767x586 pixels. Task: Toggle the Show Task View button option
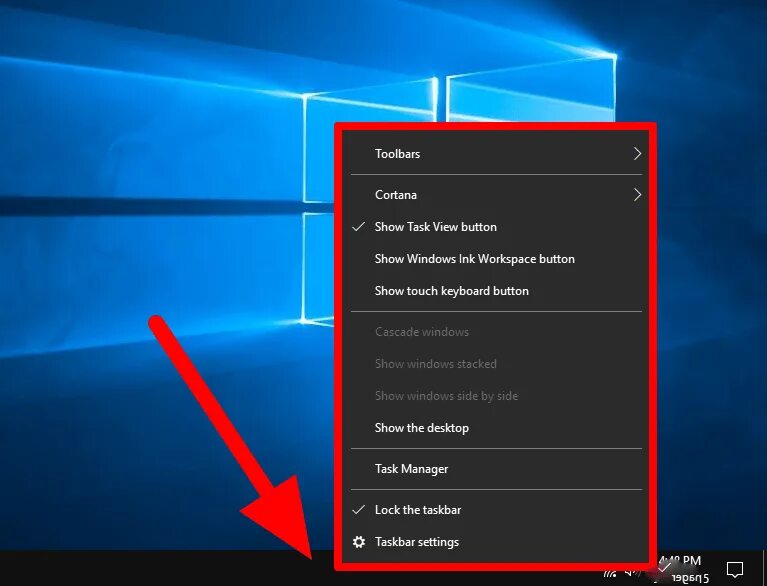point(496,227)
